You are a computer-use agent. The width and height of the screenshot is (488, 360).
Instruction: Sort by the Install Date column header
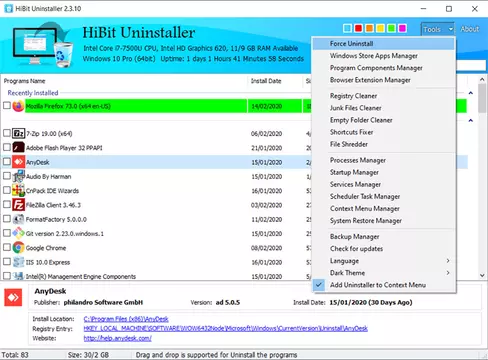click(266, 81)
